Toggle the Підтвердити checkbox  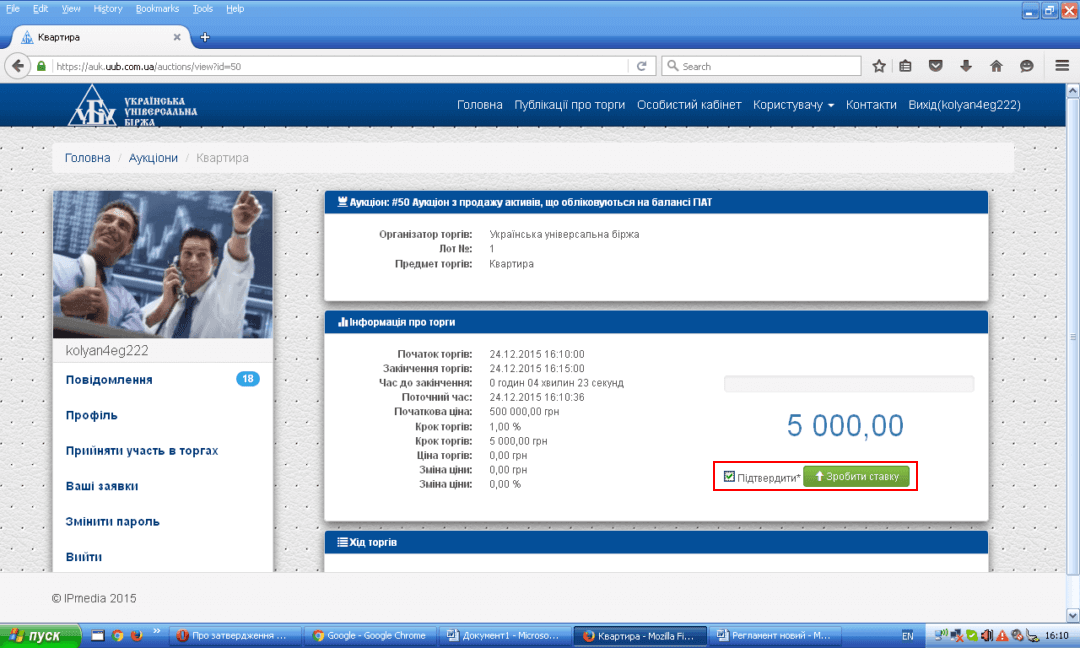click(x=729, y=477)
